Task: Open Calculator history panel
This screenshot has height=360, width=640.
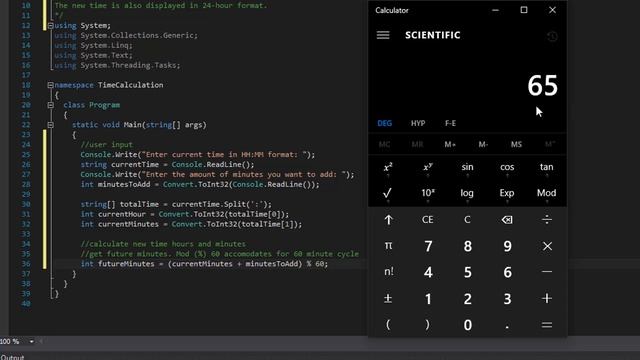Action: (552, 36)
